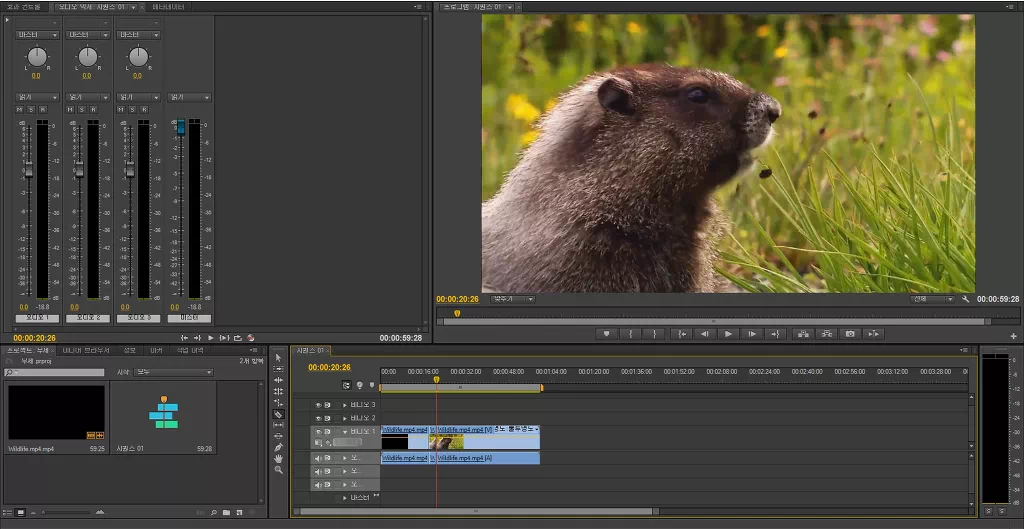The height and width of the screenshot is (529, 1024).
Task: Mute Audio 2 mixer channel (M)
Action: click(70, 109)
